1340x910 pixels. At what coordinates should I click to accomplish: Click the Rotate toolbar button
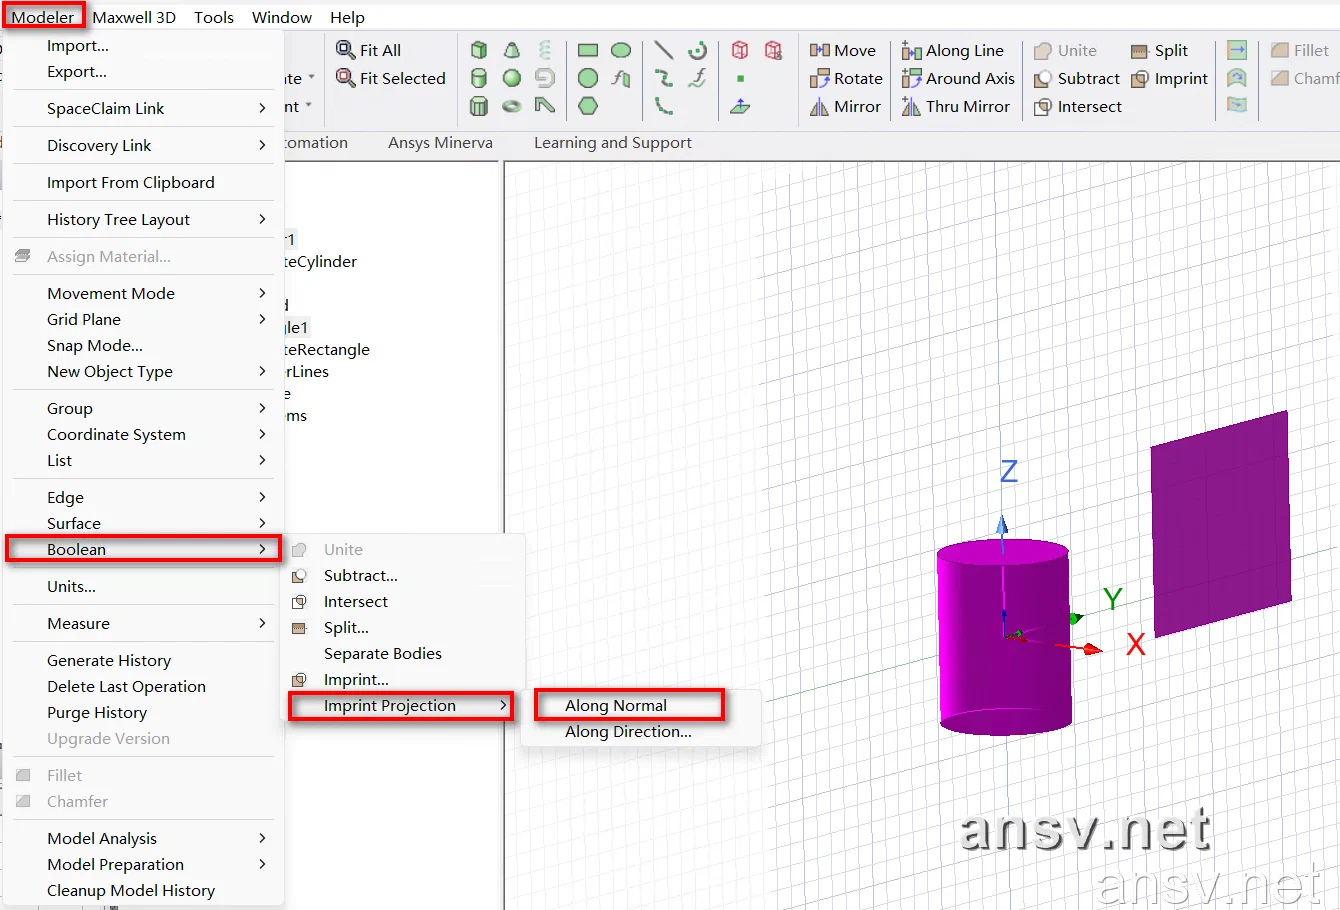(x=846, y=78)
